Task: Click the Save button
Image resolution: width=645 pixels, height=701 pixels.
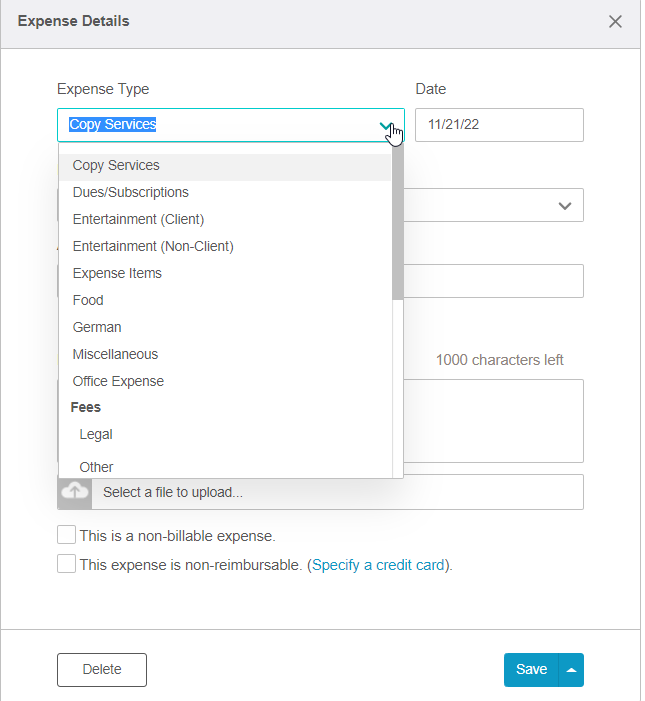Action: tap(531, 670)
